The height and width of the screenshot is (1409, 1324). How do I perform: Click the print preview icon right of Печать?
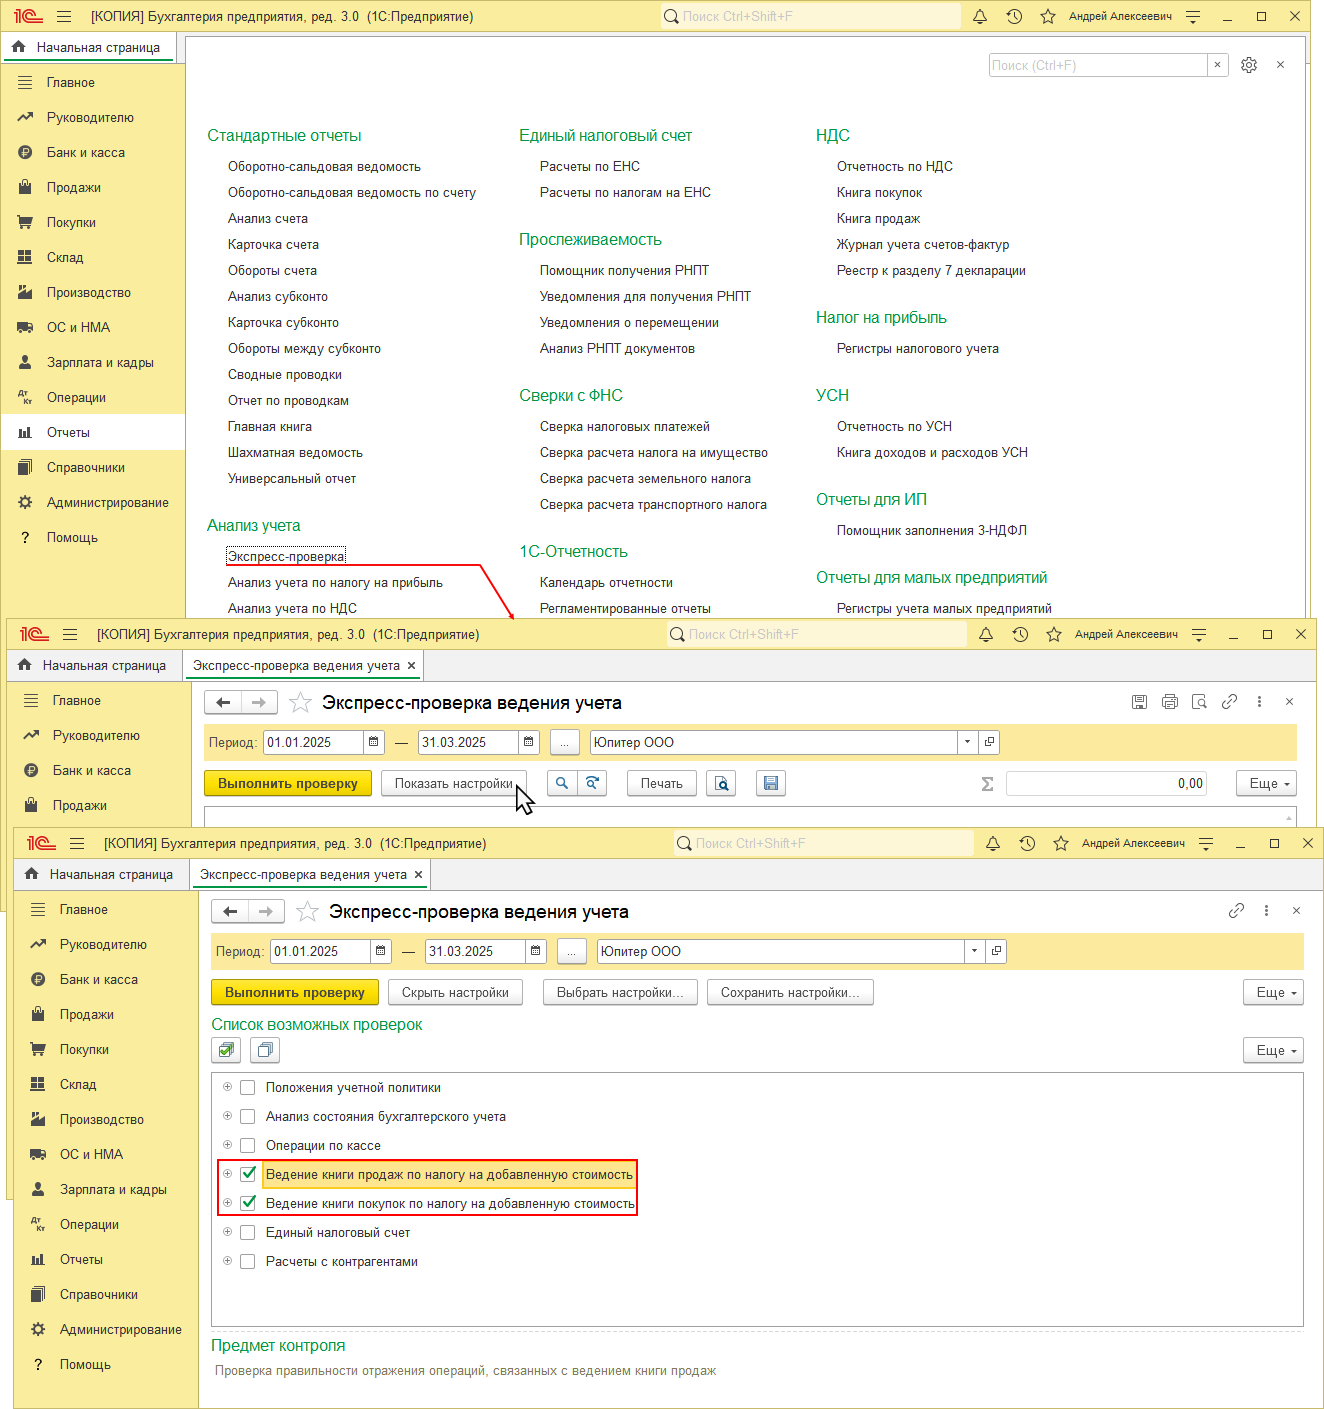(x=721, y=784)
